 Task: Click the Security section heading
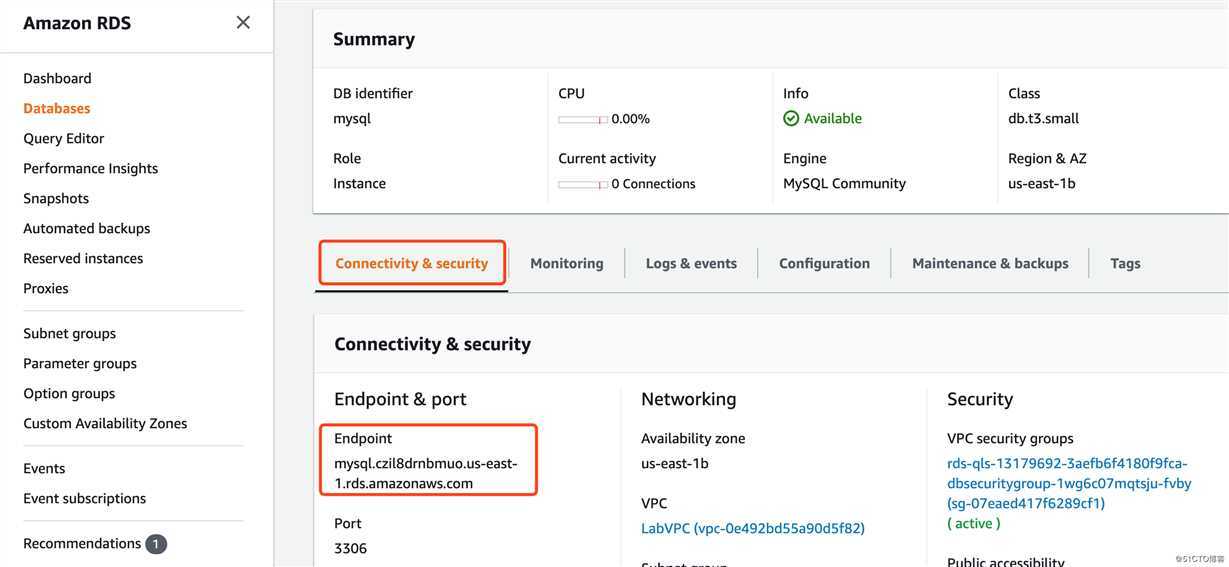[x=980, y=399]
